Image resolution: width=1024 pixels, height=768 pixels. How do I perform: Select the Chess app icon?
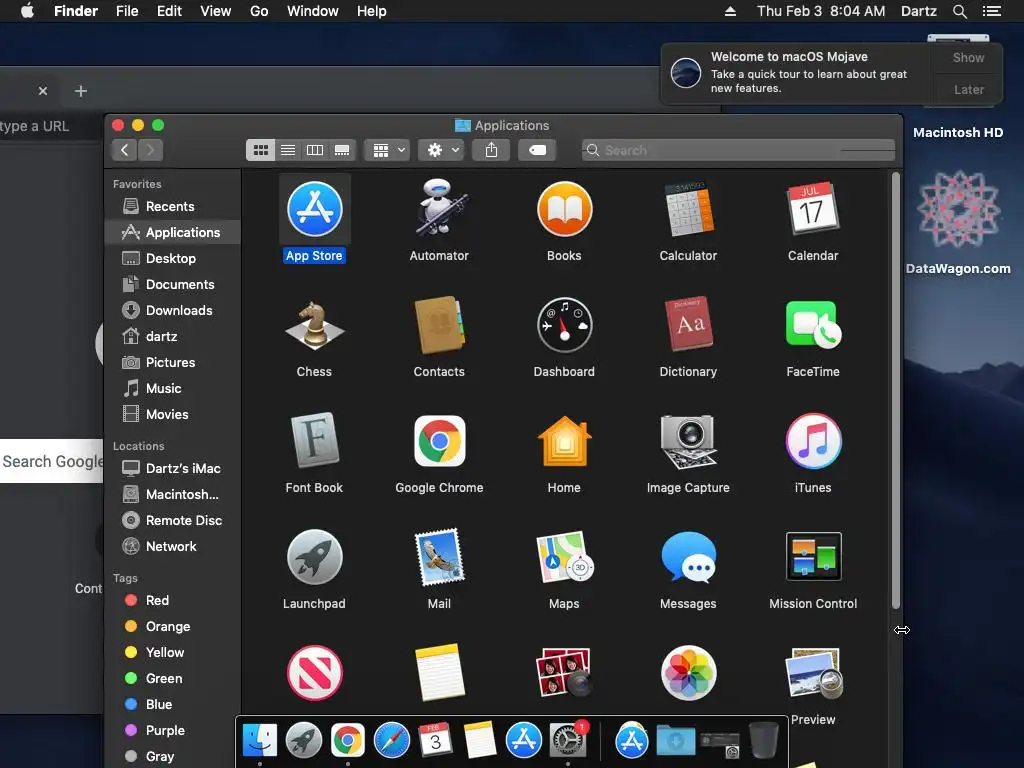click(x=315, y=325)
